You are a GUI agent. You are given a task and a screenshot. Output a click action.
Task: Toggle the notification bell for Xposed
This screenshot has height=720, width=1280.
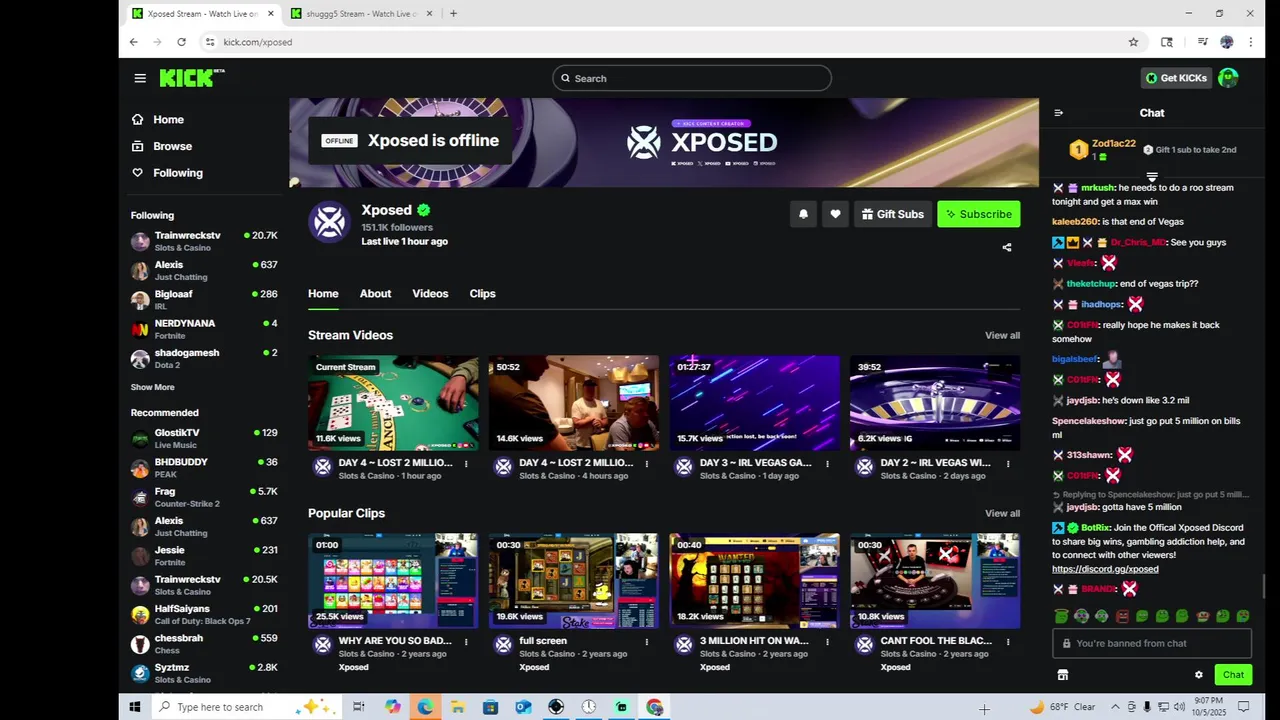click(x=803, y=214)
